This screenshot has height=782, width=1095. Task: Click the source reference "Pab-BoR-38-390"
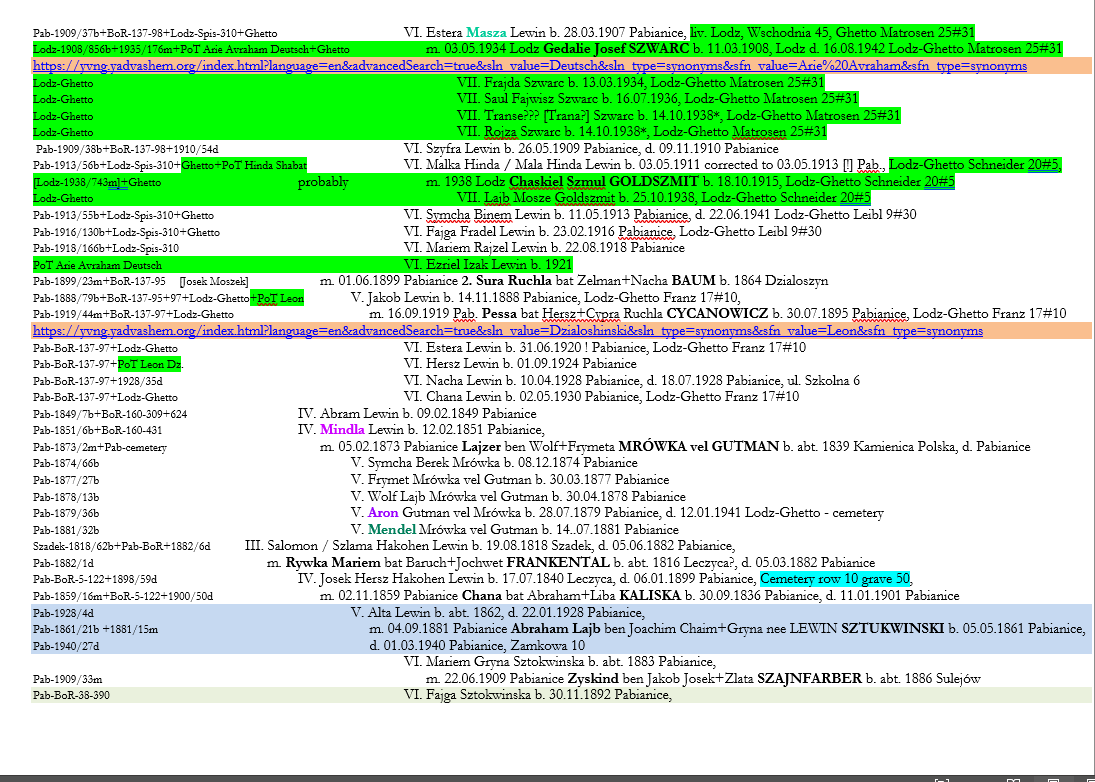(x=71, y=695)
